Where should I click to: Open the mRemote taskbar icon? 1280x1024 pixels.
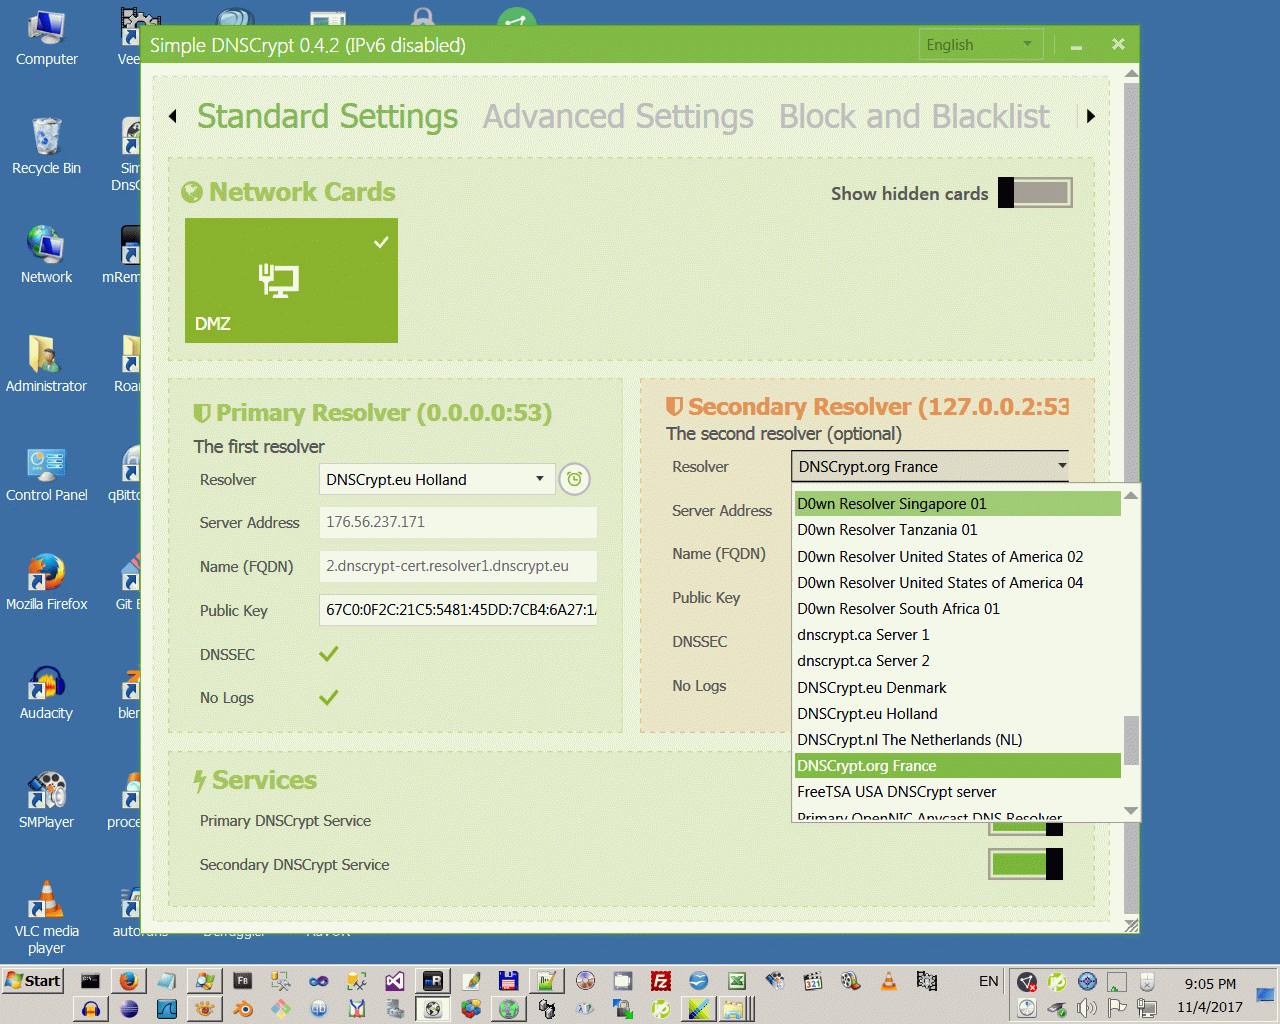433,981
